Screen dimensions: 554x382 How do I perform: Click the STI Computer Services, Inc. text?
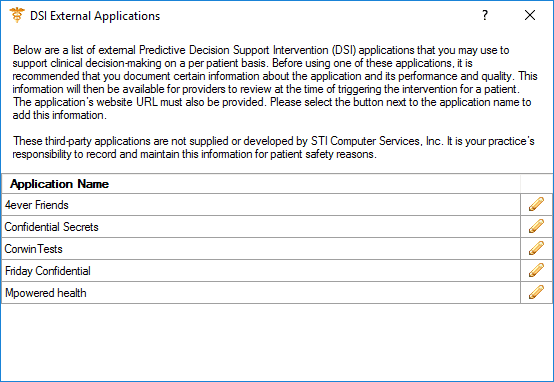coord(377,141)
